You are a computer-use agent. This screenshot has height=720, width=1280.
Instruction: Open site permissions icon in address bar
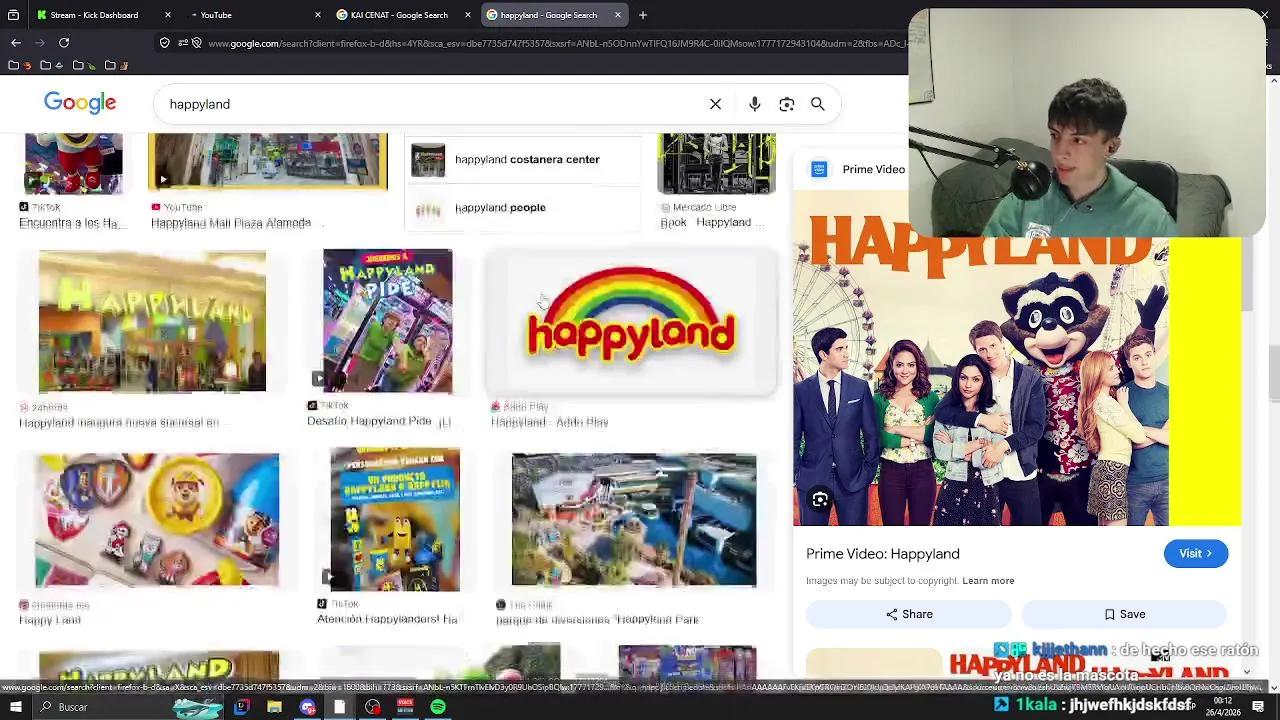[182, 43]
